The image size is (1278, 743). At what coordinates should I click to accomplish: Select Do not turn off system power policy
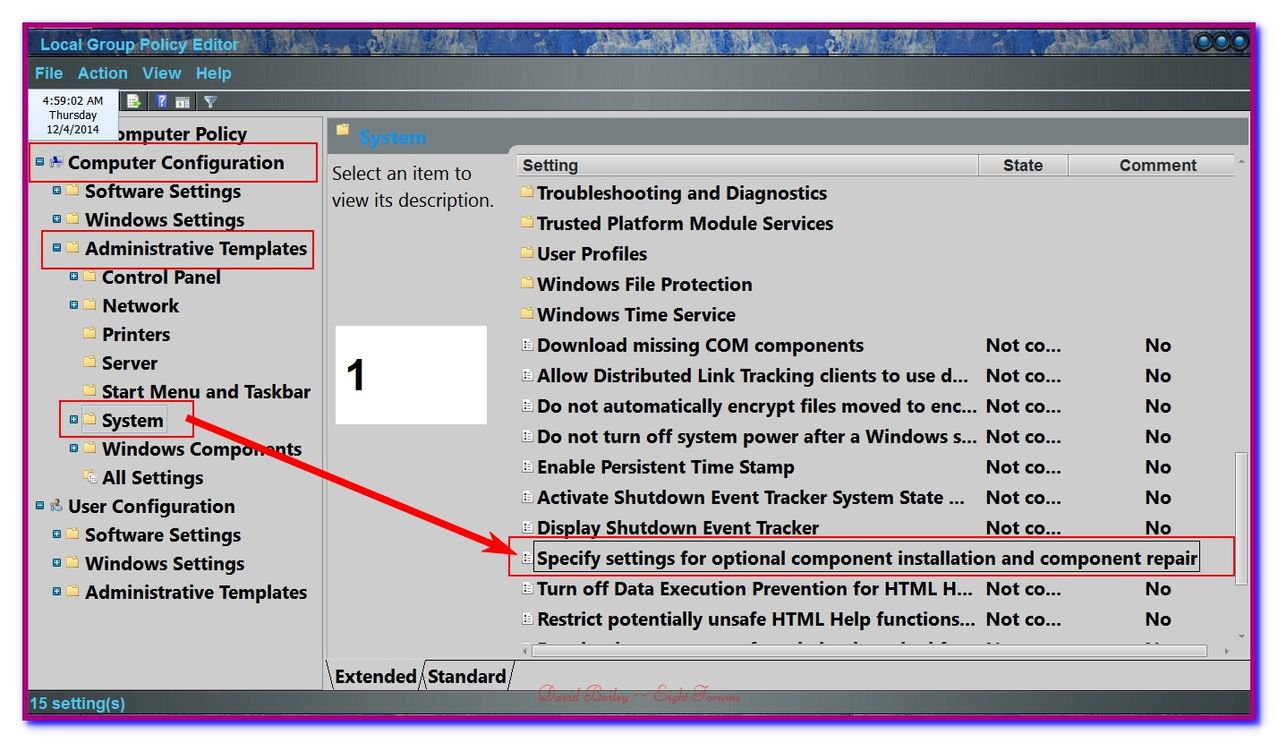tap(757, 436)
